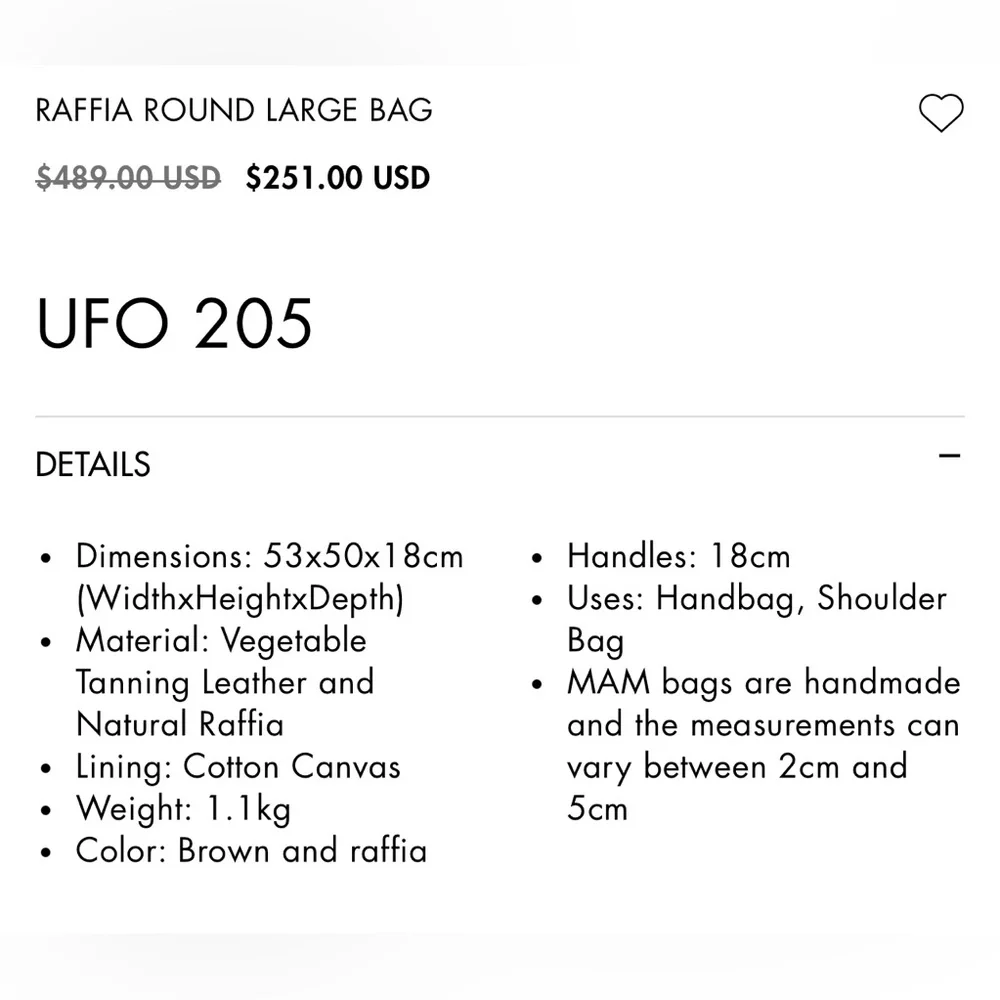Click the WidthxHeightxDepth text
The image size is (1000, 1000).
(240, 599)
